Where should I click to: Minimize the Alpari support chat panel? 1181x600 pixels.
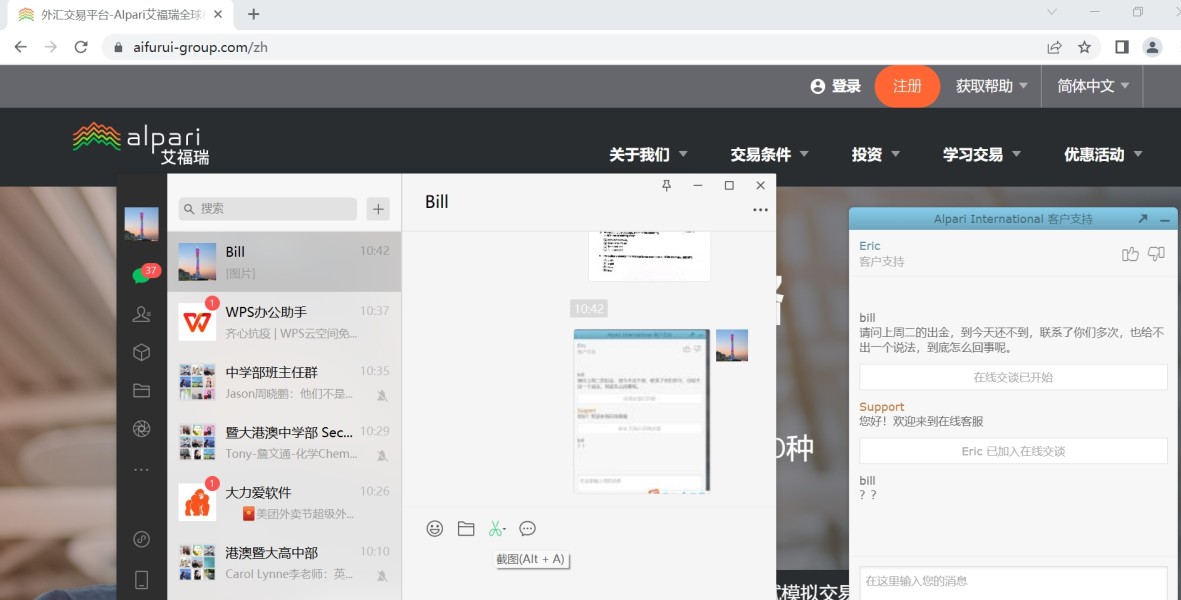tap(1165, 220)
